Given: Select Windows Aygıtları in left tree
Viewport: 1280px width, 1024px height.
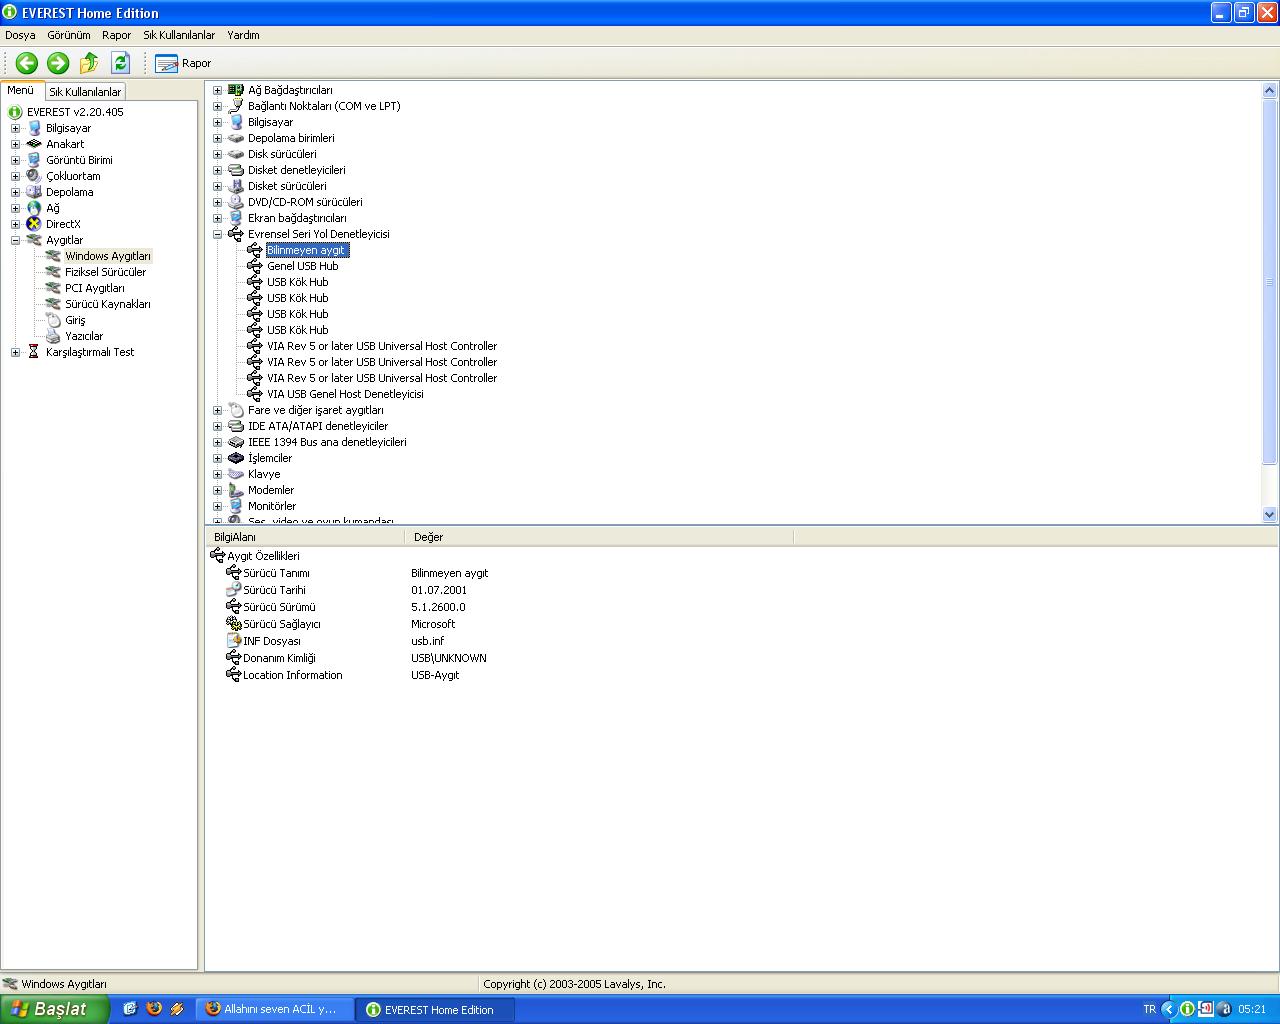Looking at the screenshot, I should point(108,256).
